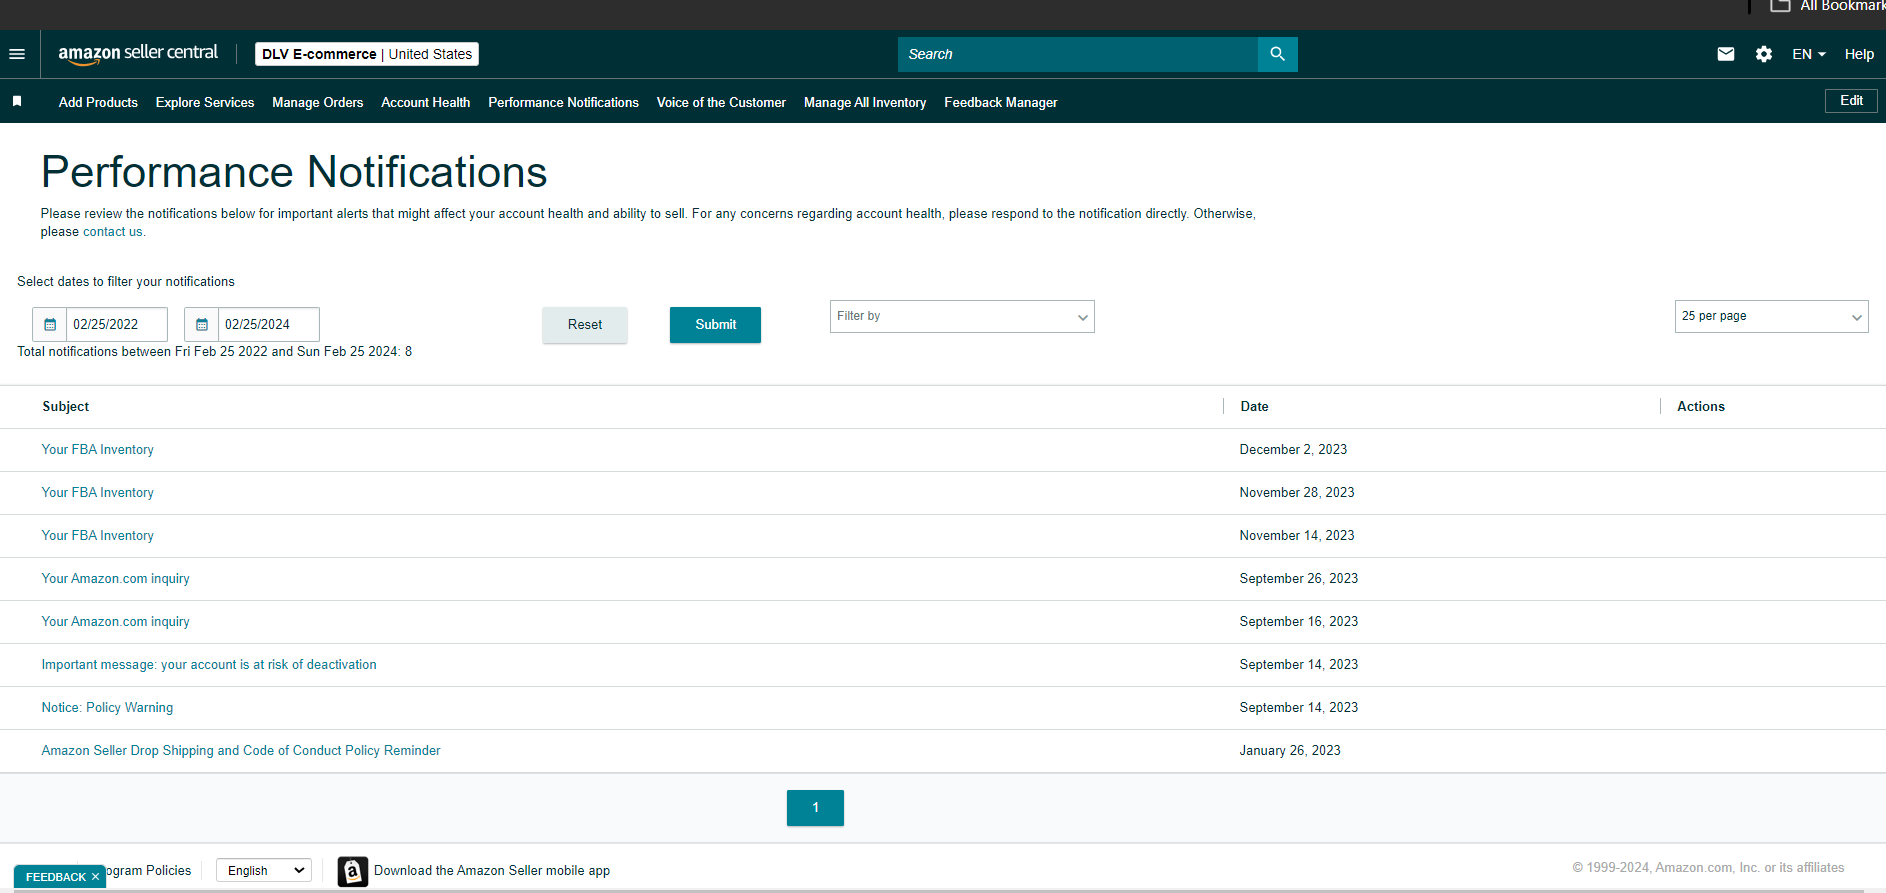
Task: Reset the date filter
Action: coord(585,325)
